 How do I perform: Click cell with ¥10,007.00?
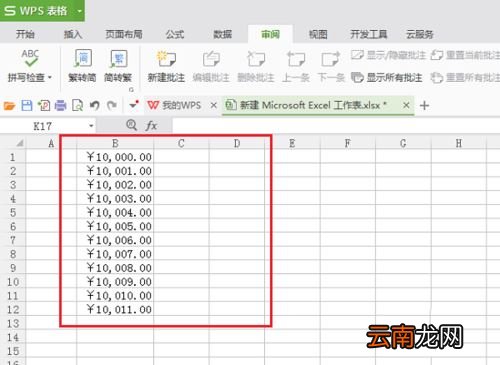pyautogui.click(x=115, y=254)
